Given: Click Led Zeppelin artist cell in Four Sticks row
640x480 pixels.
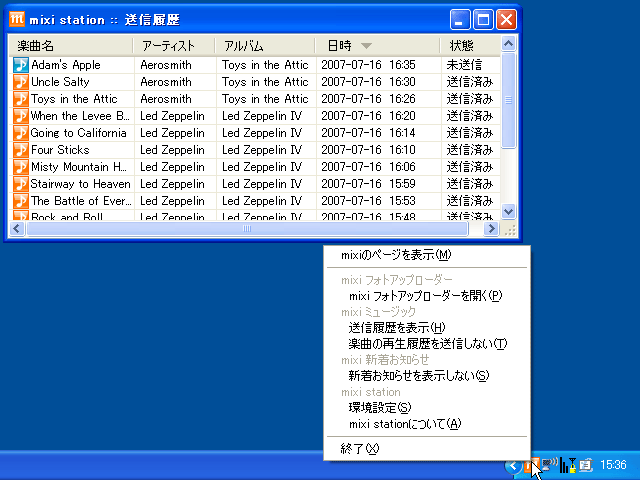Looking at the screenshot, I should click(x=172, y=150).
